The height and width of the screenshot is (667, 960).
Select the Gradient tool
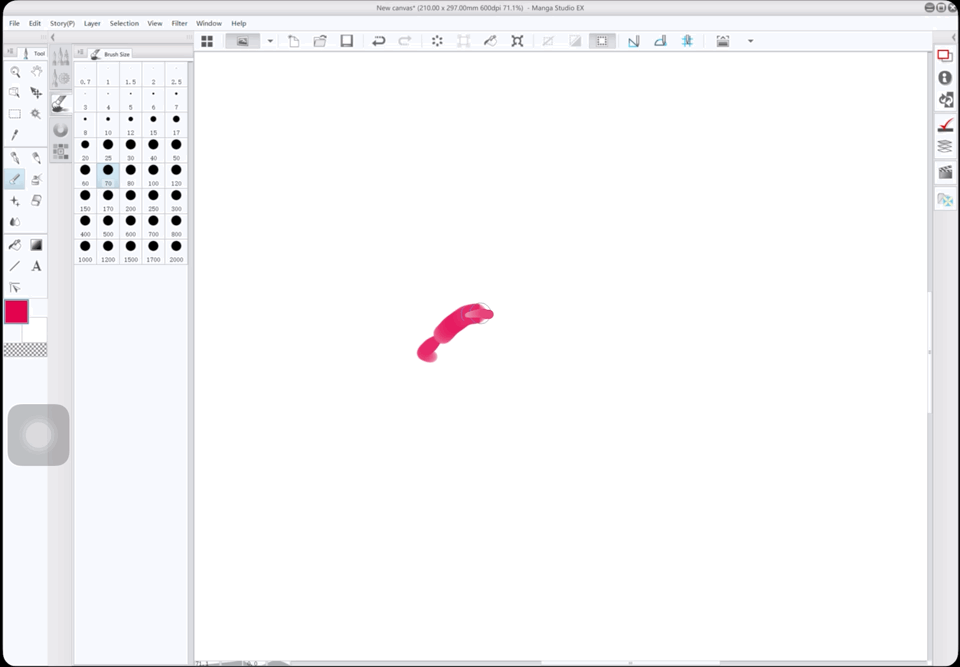click(x=36, y=245)
